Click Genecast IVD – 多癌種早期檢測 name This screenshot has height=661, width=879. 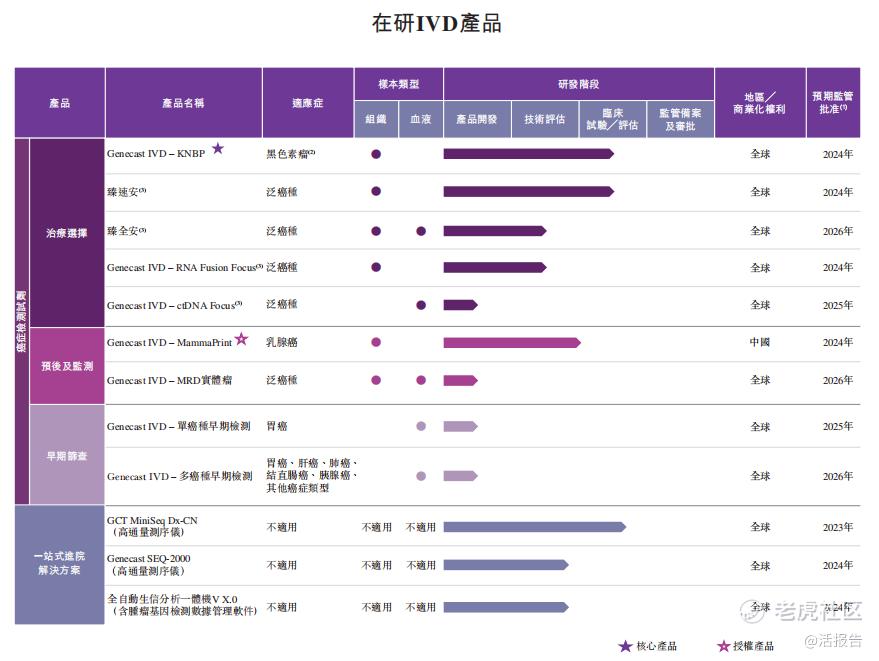[180, 477]
